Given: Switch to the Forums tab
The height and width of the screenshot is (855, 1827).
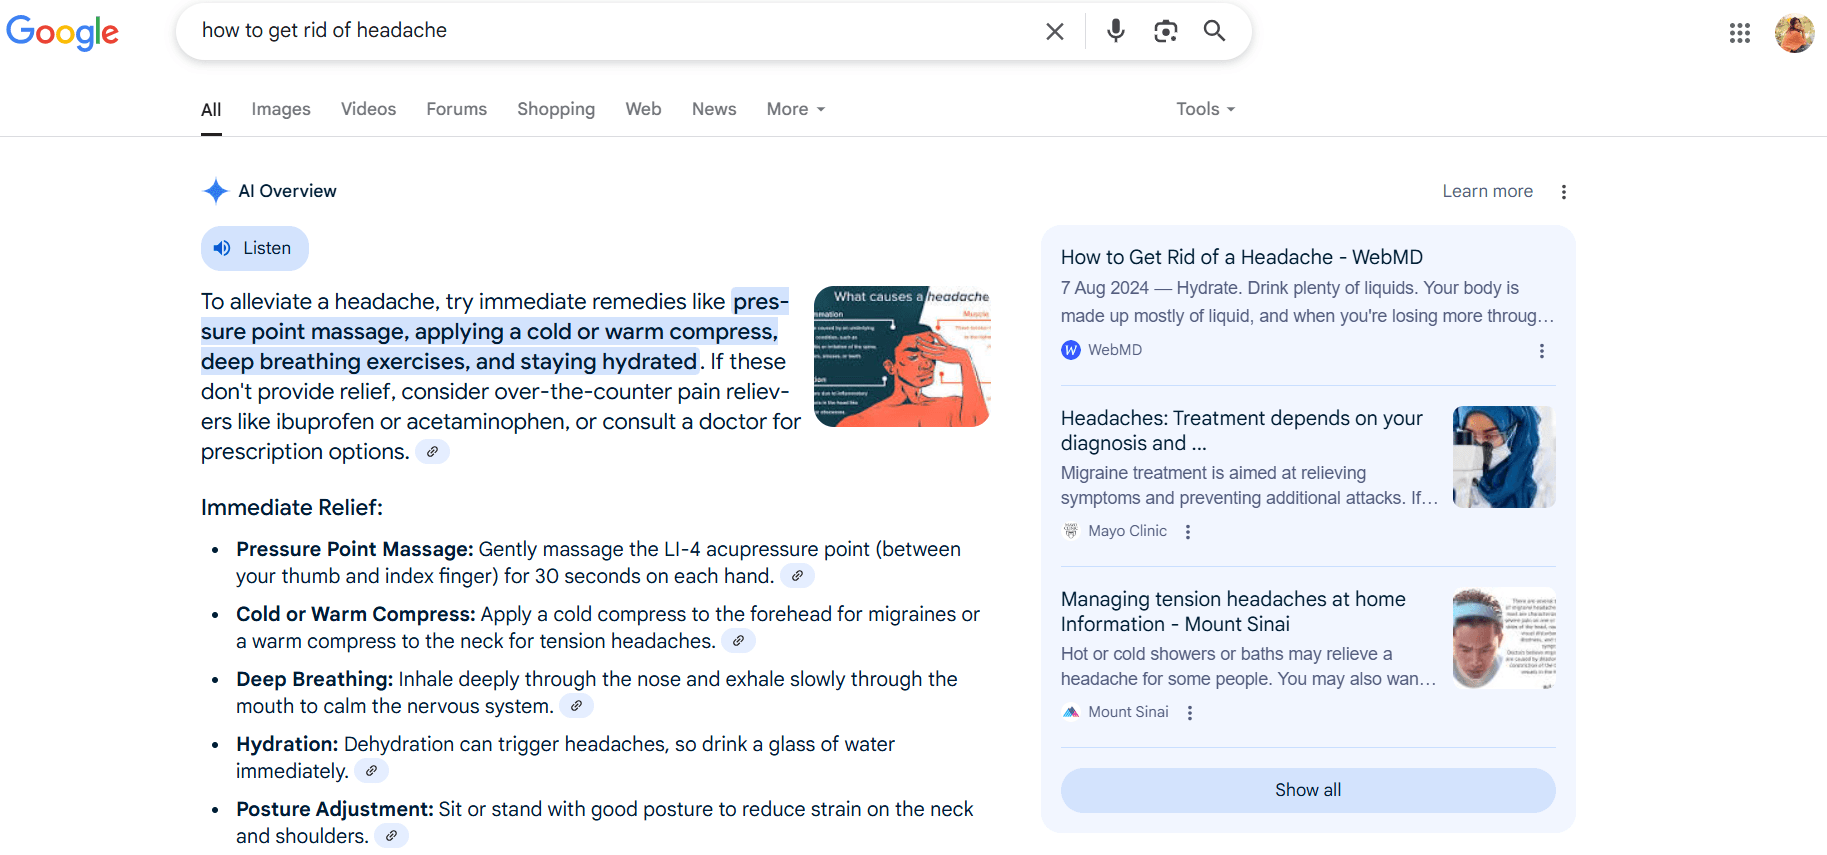Looking at the screenshot, I should (457, 109).
